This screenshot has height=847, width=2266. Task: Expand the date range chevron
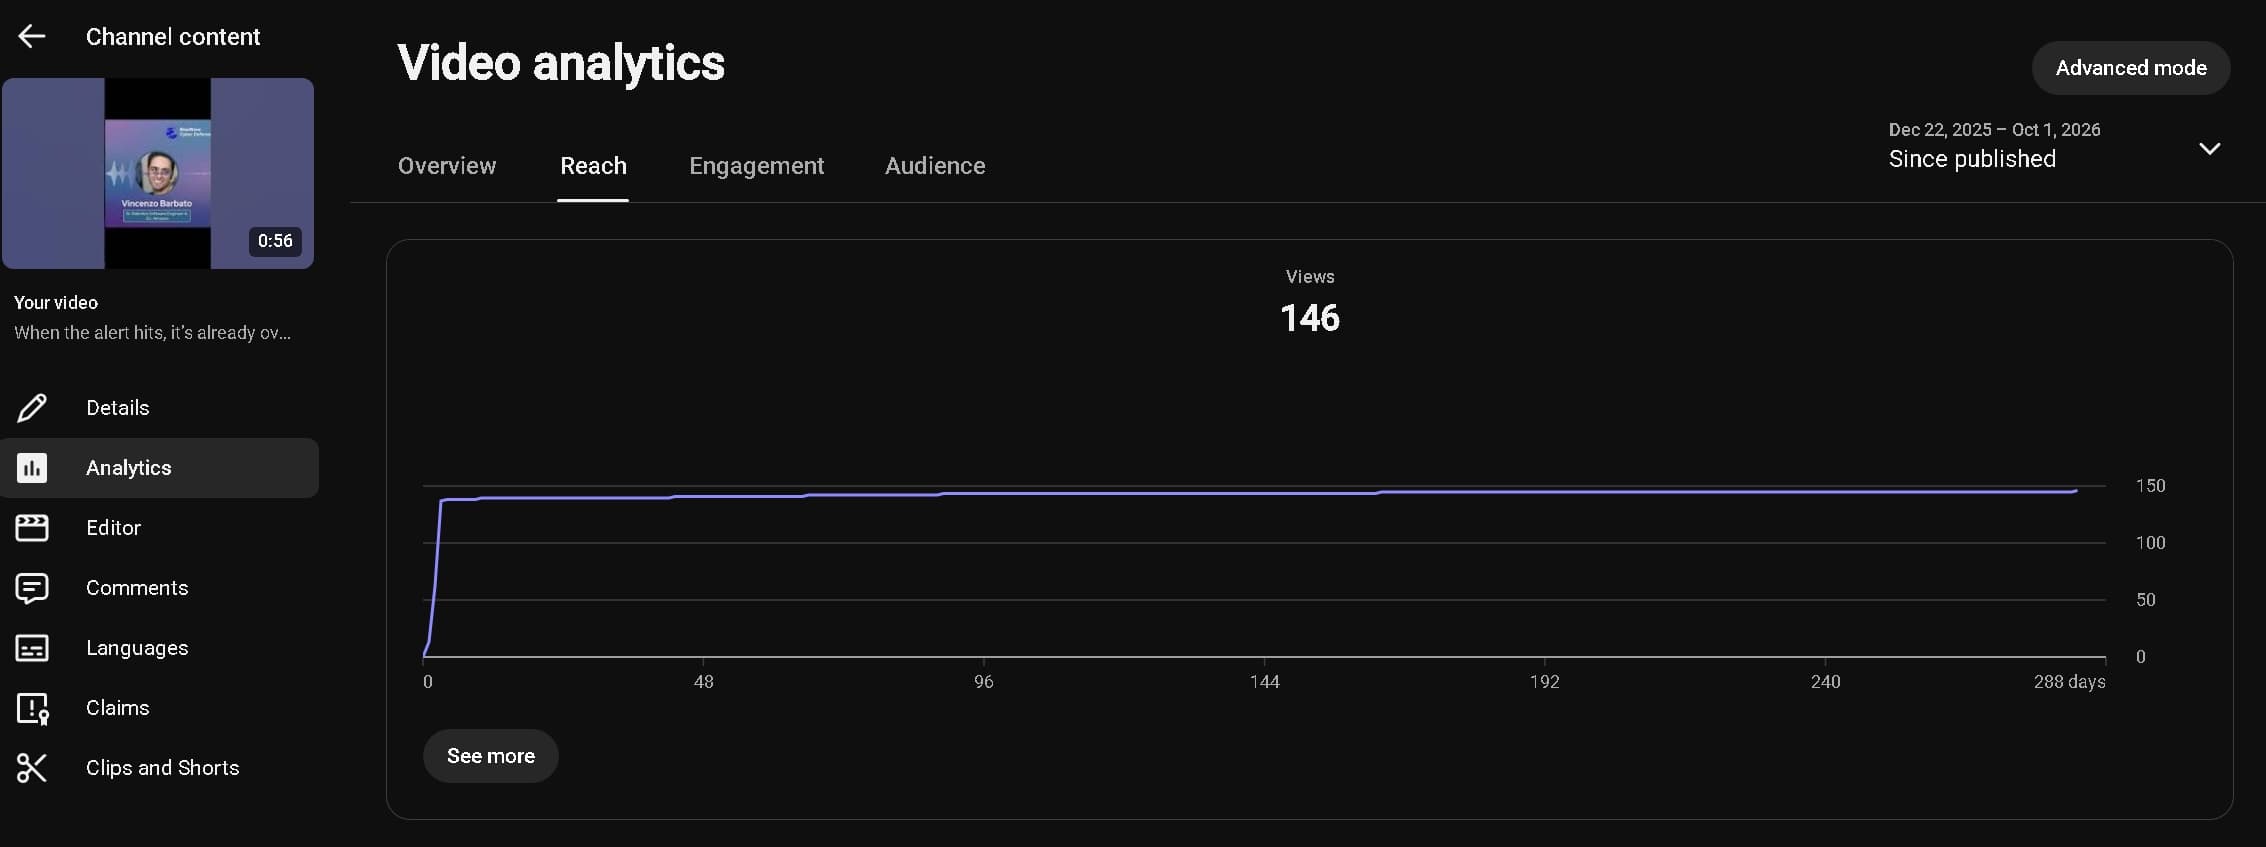(x=2209, y=149)
